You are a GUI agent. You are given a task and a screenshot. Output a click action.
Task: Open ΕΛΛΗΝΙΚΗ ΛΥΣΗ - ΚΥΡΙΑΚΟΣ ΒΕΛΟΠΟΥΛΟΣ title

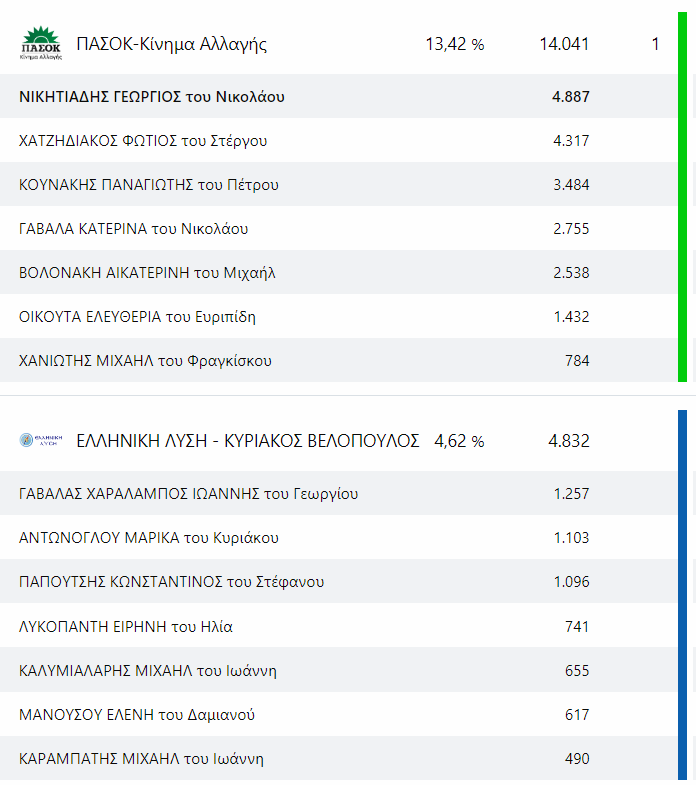(x=248, y=441)
